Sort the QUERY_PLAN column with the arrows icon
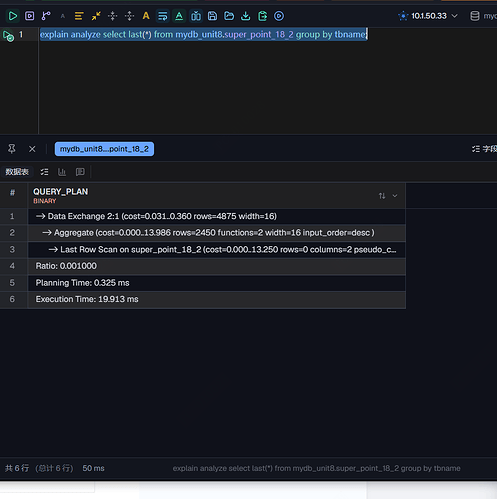The image size is (497, 499). pos(382,196)
